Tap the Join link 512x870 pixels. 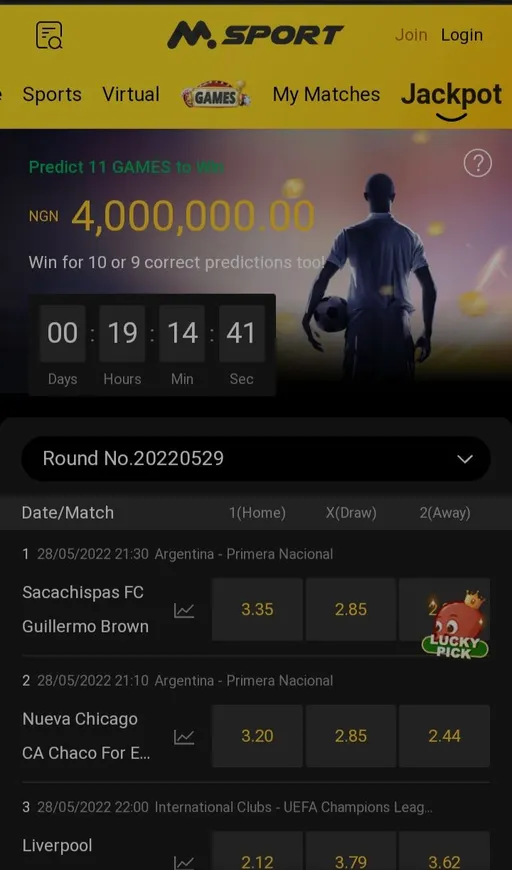point(411,35)
